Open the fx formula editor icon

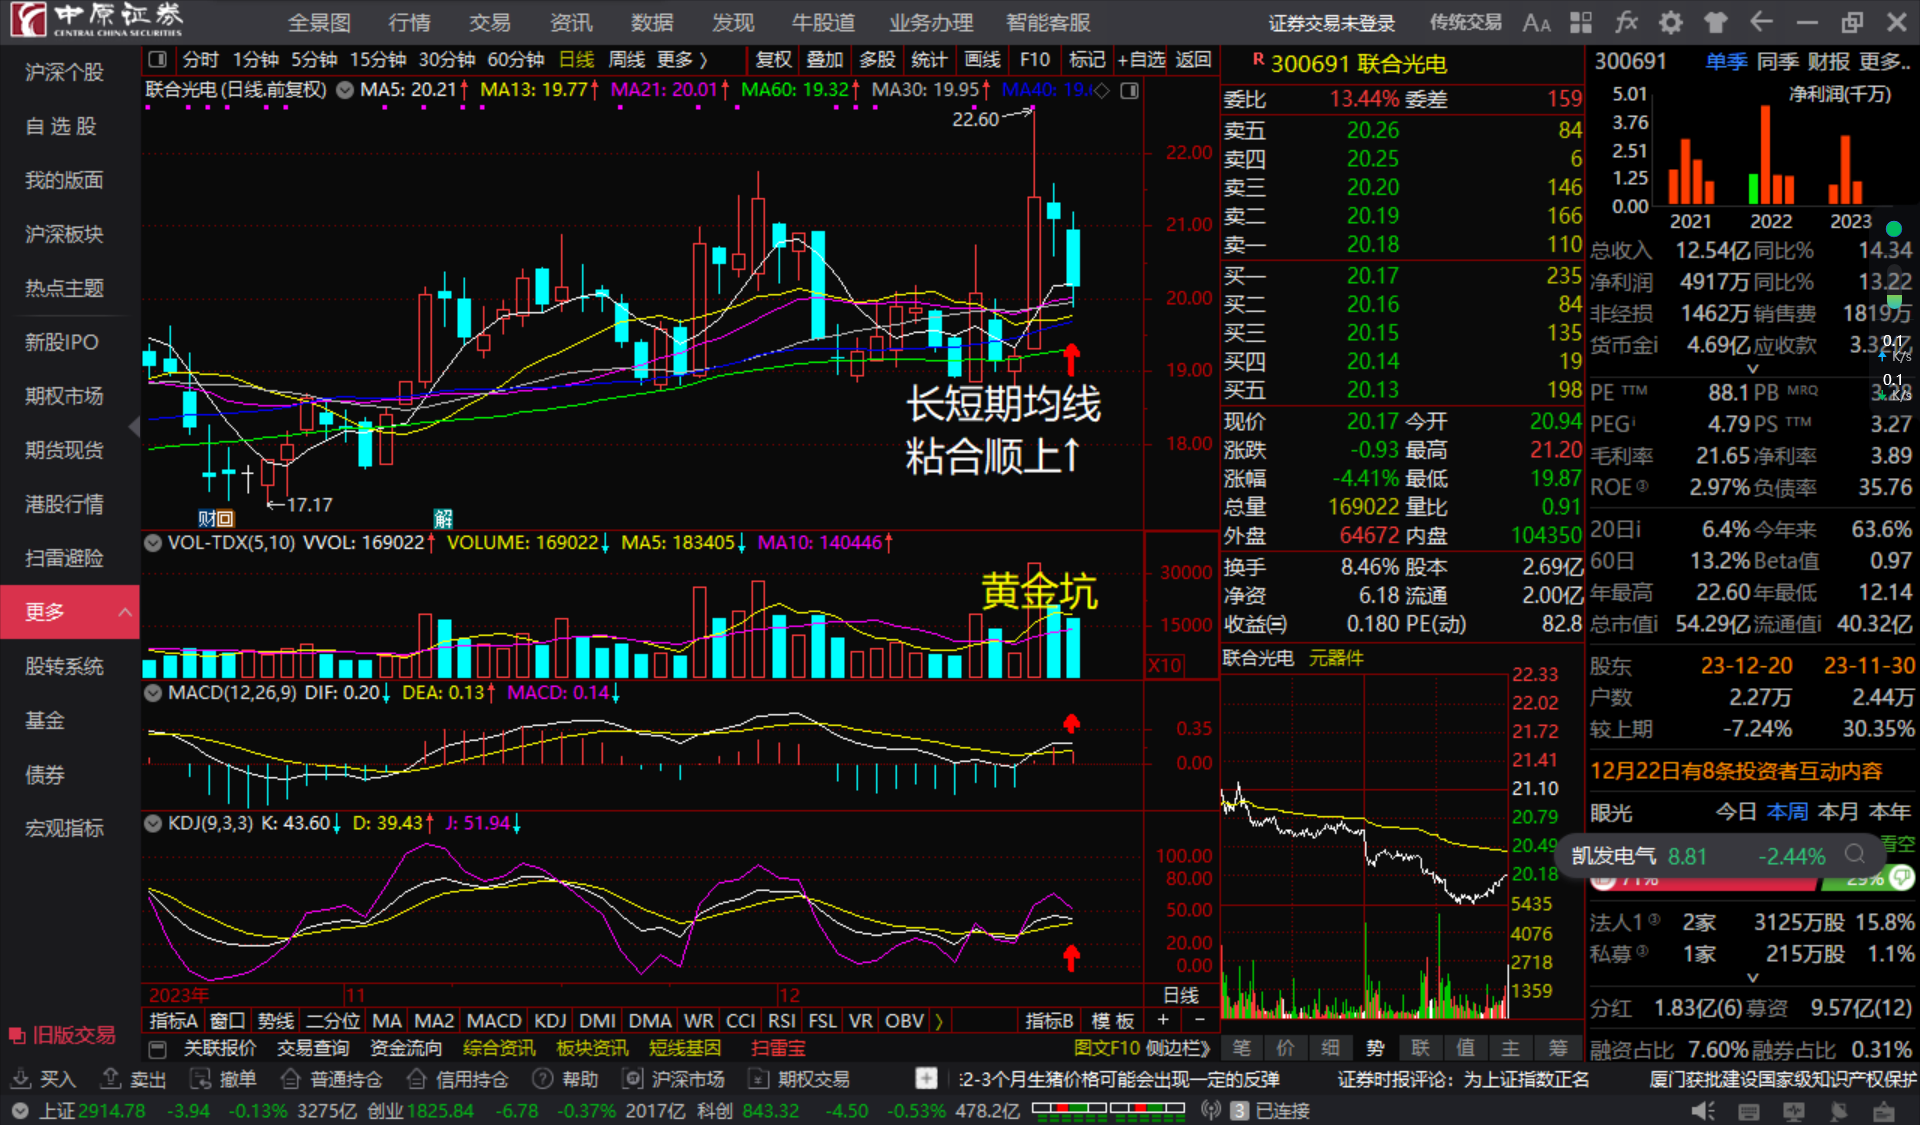point(1626,22)
